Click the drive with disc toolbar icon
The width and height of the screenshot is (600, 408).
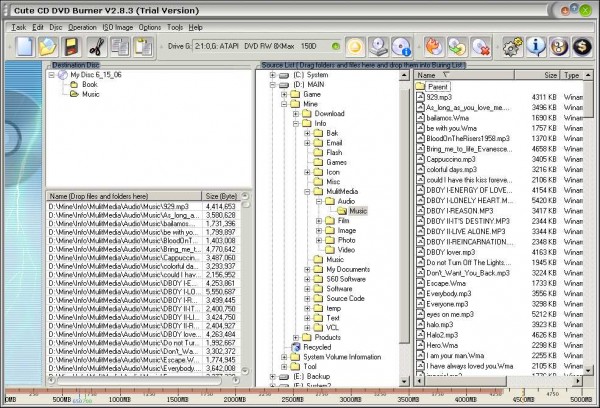click(377, 45)
